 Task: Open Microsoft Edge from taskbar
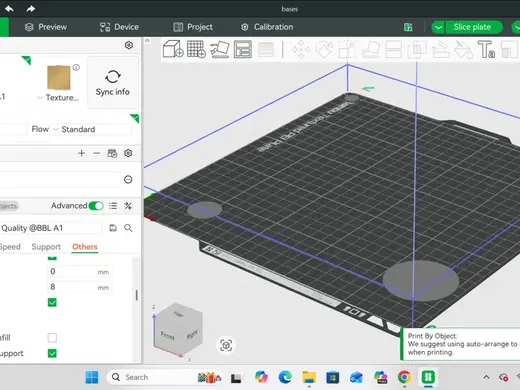(285, 377)
